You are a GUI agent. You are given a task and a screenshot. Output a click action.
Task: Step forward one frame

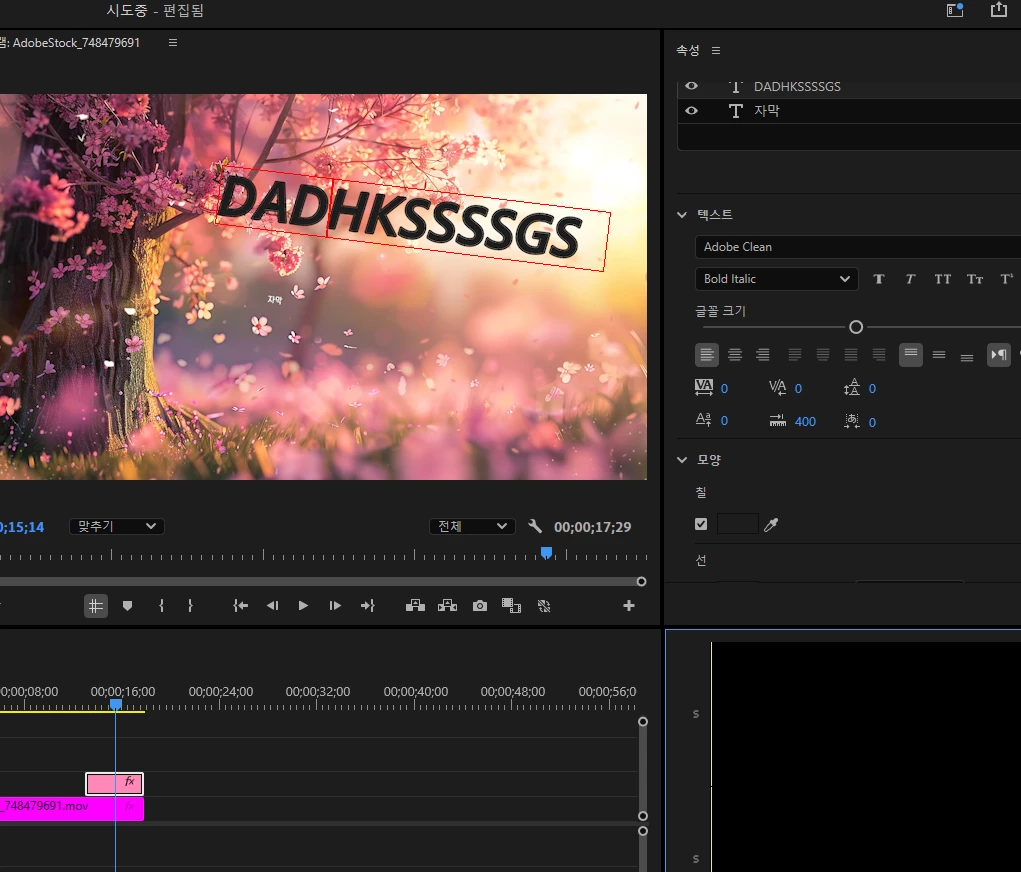335,606
